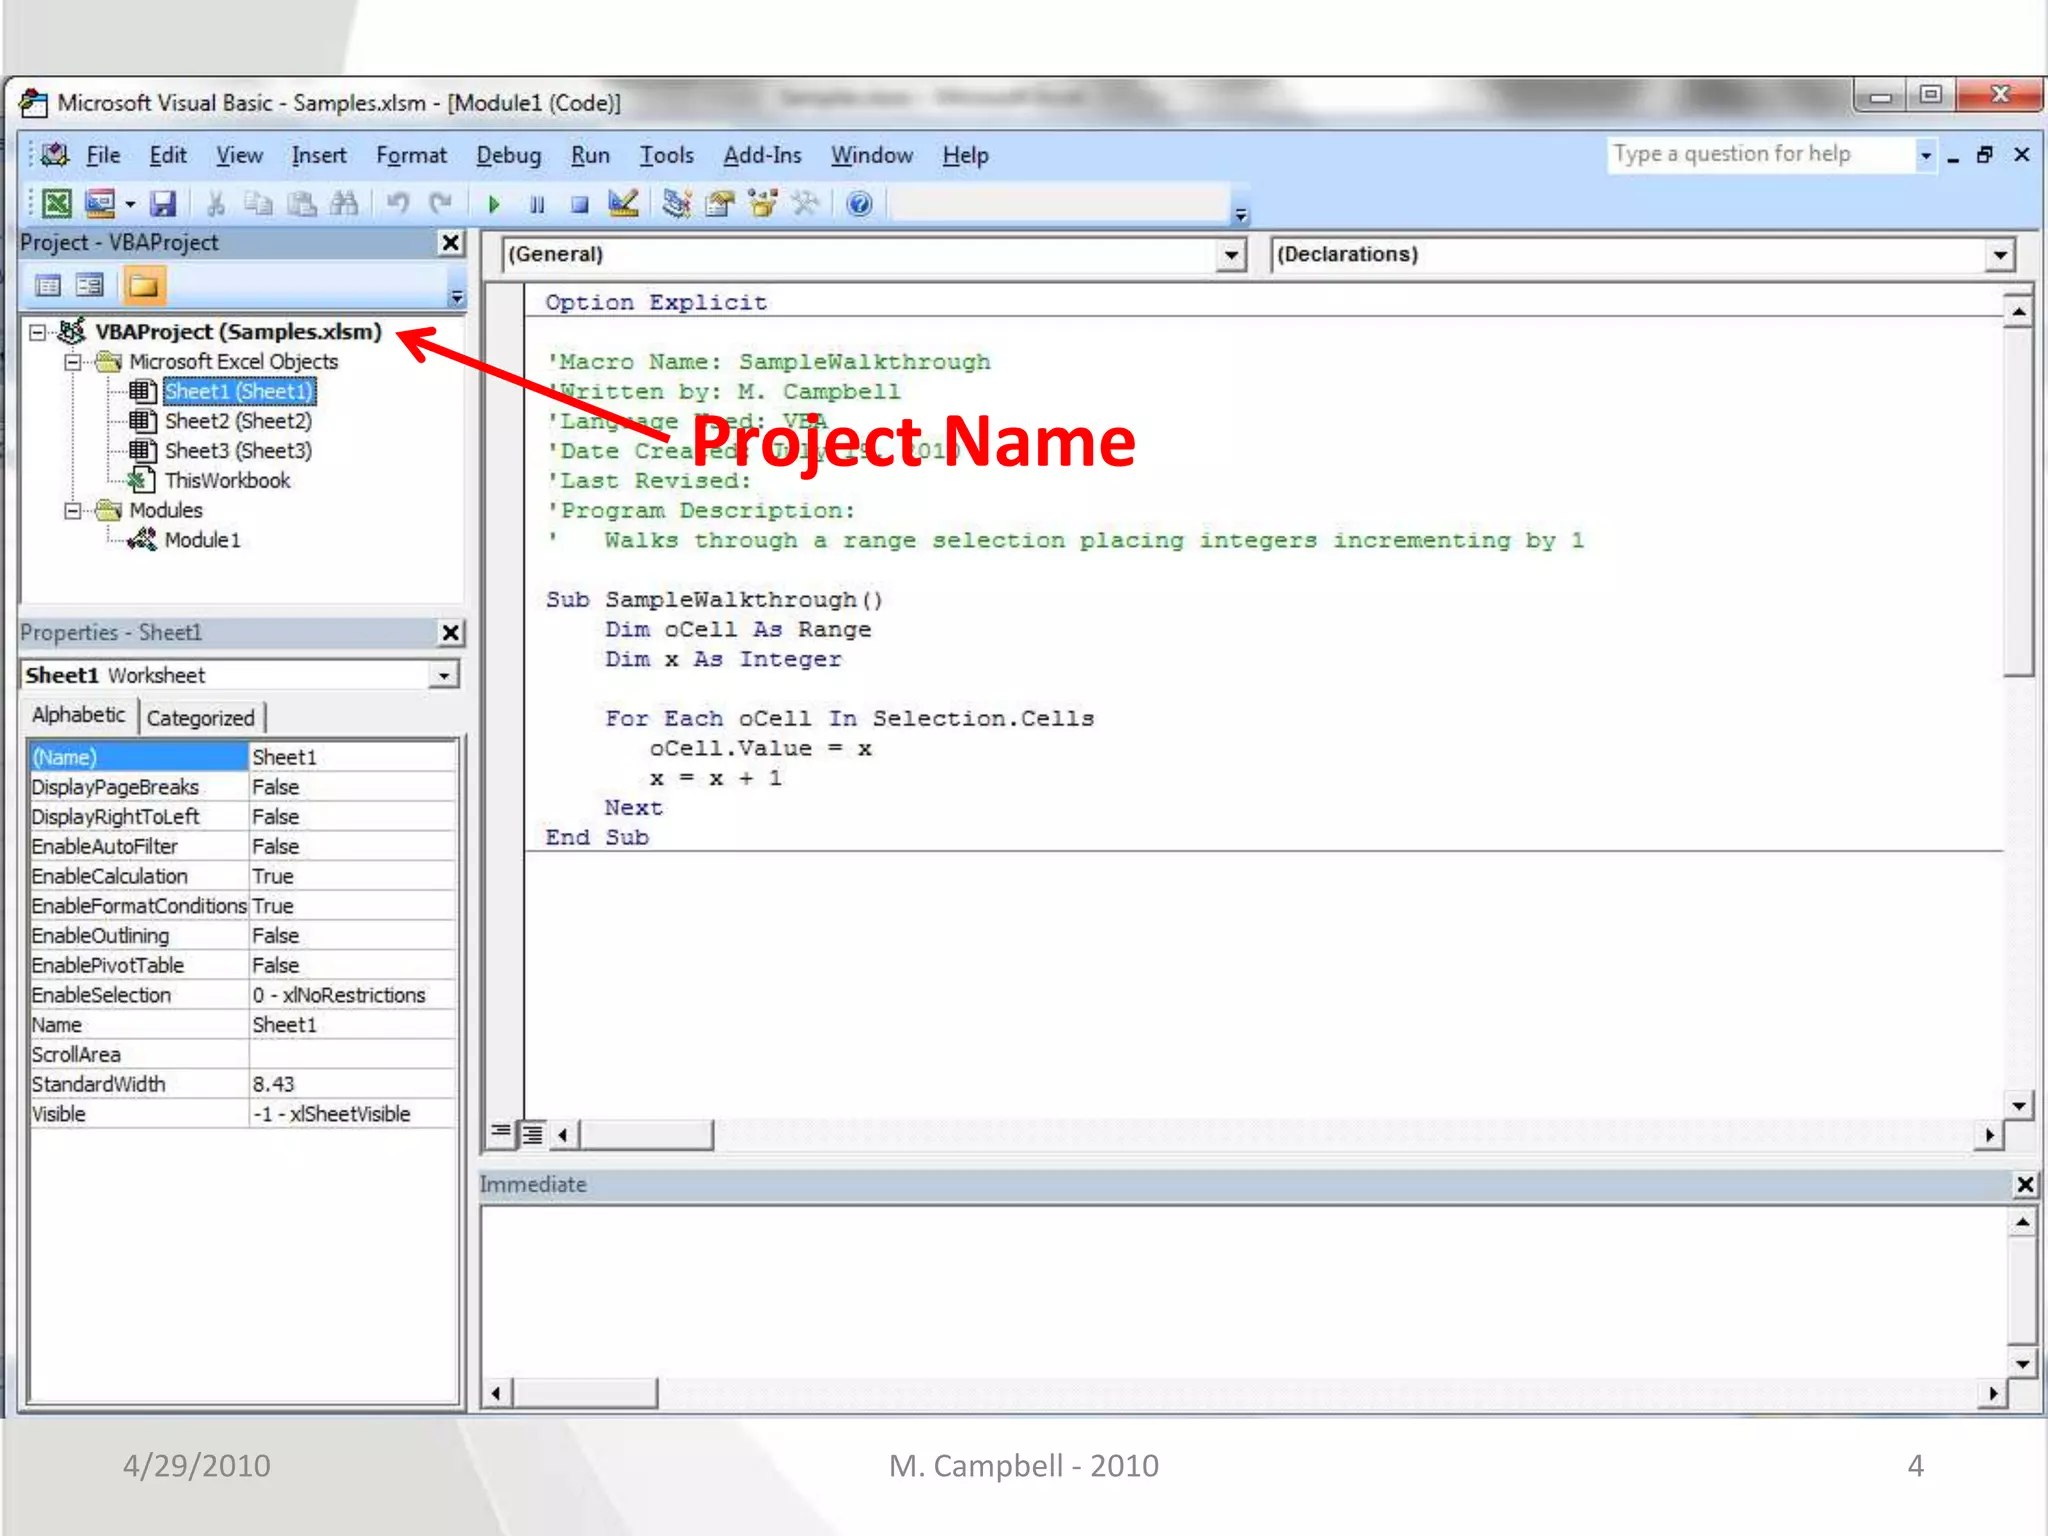
Task: Click the Break pause icon
Action: click(x=537, y=204)
